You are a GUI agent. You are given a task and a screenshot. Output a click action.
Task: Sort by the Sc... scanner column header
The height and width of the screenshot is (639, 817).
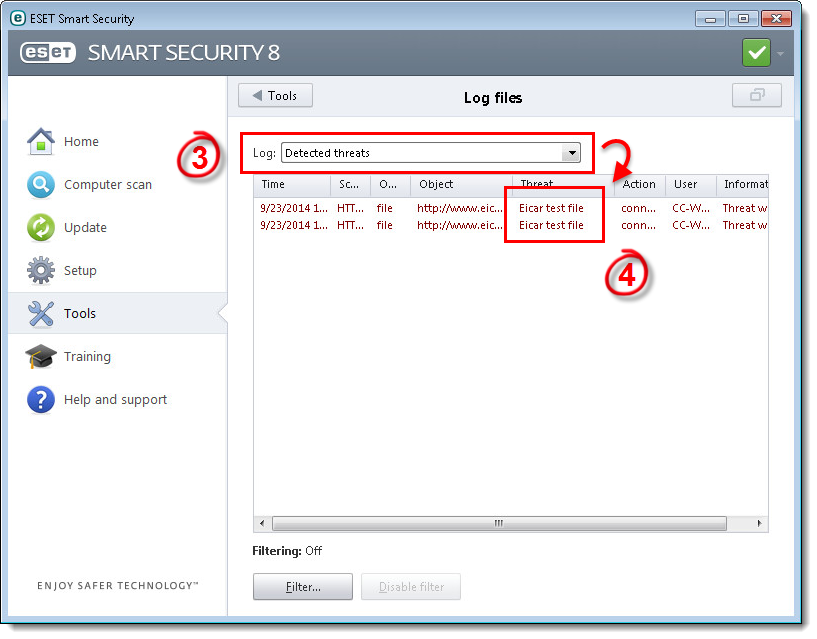(x=351, y=185)
